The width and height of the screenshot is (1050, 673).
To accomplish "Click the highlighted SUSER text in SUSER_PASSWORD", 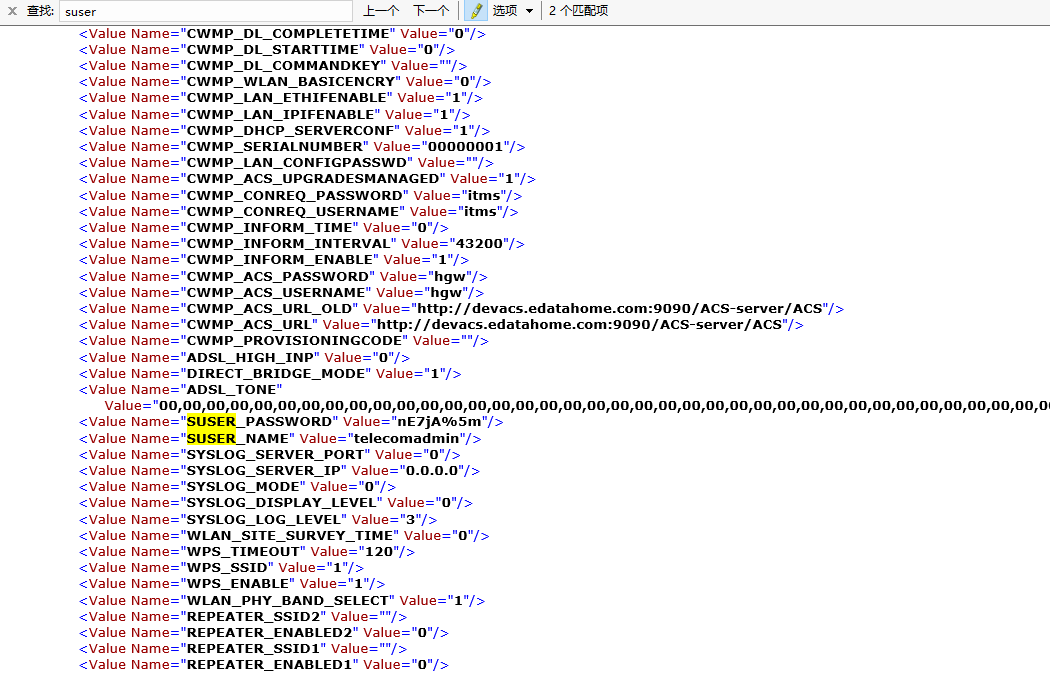I will pyautogui.click(x=211, y=421).
